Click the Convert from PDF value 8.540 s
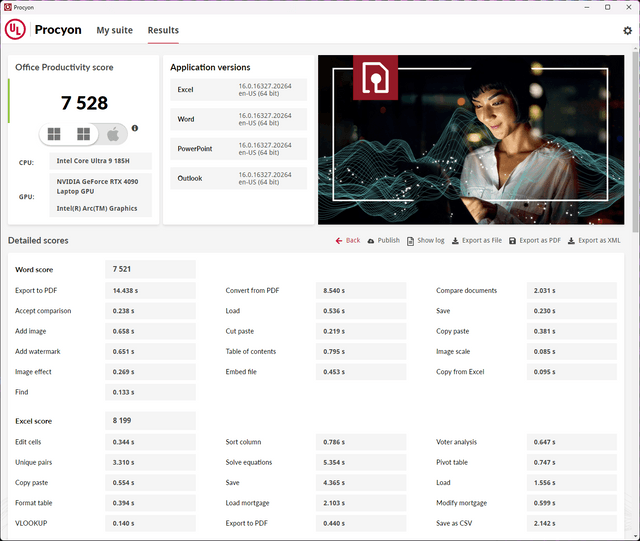Image resolution: width=640 pixels, height=541 pixels. tap(361, 291)
